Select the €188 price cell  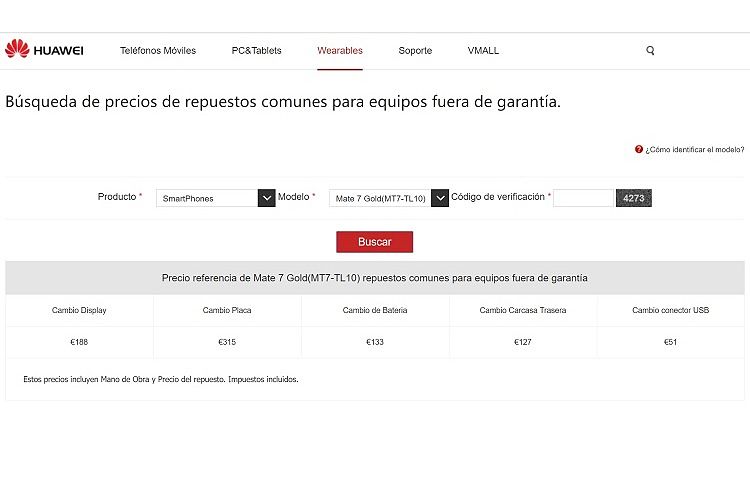[x=79, y=342]
